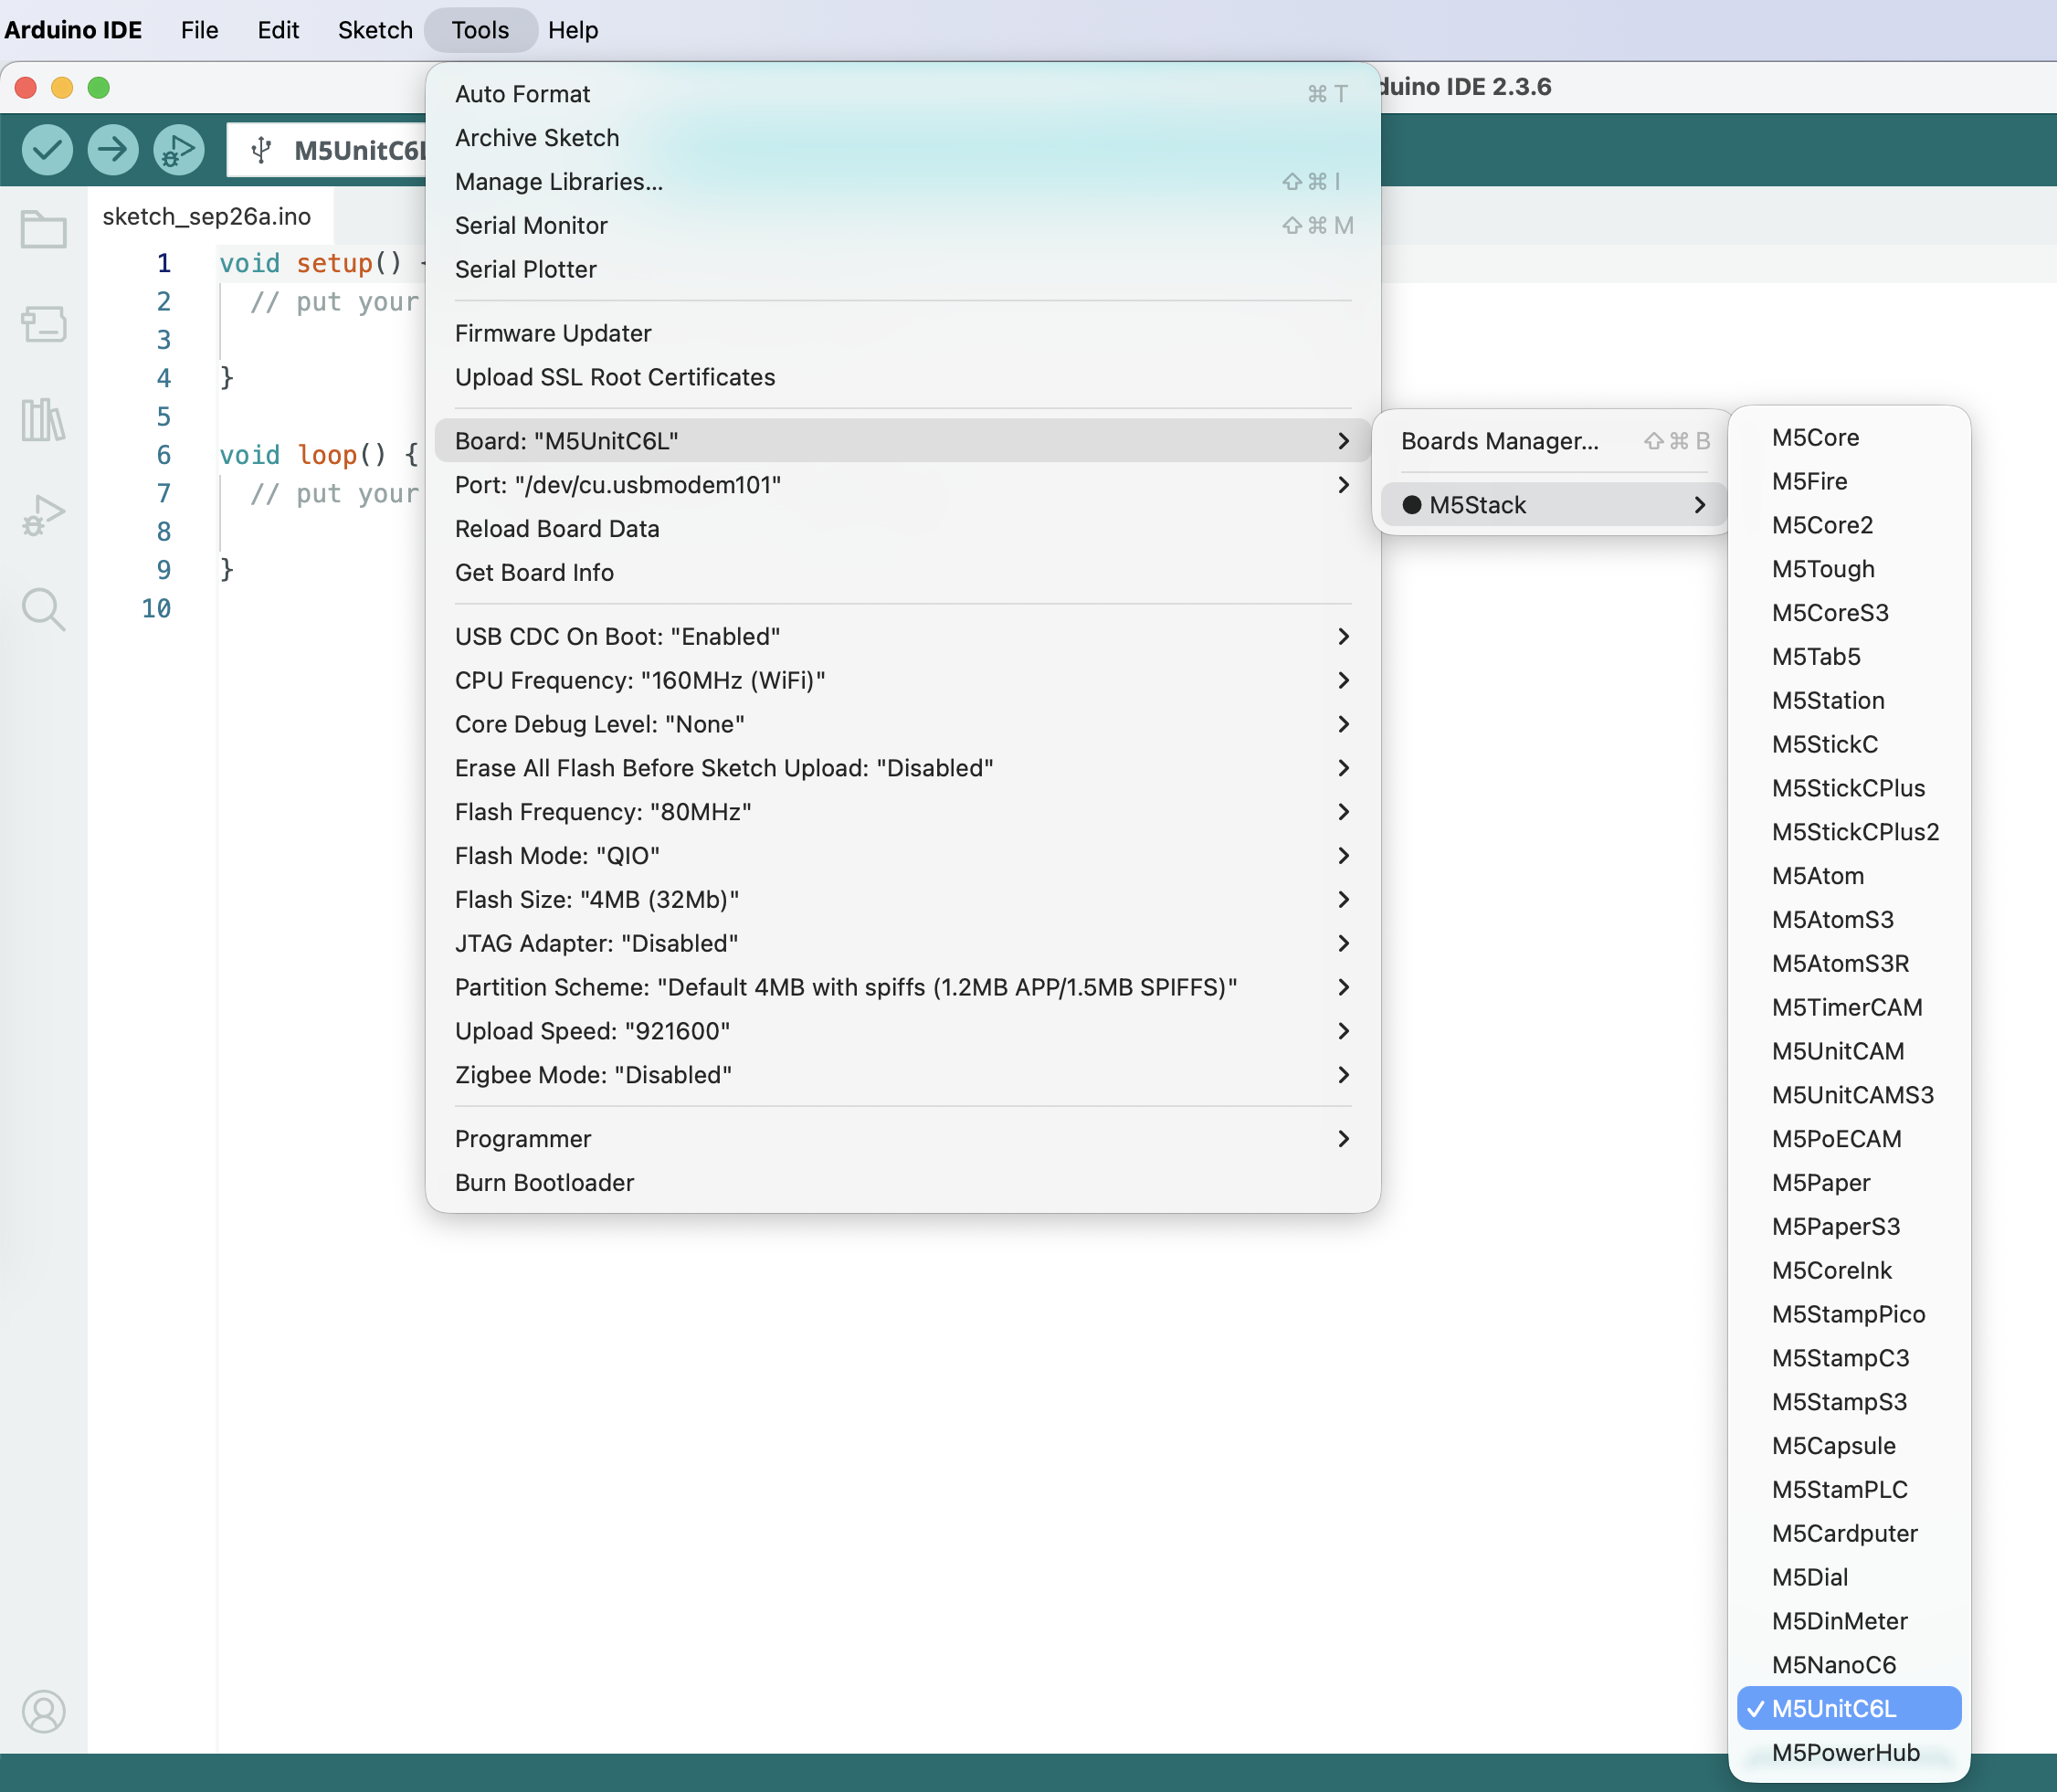Click the user account profile icon

[x=43, y=1711]
